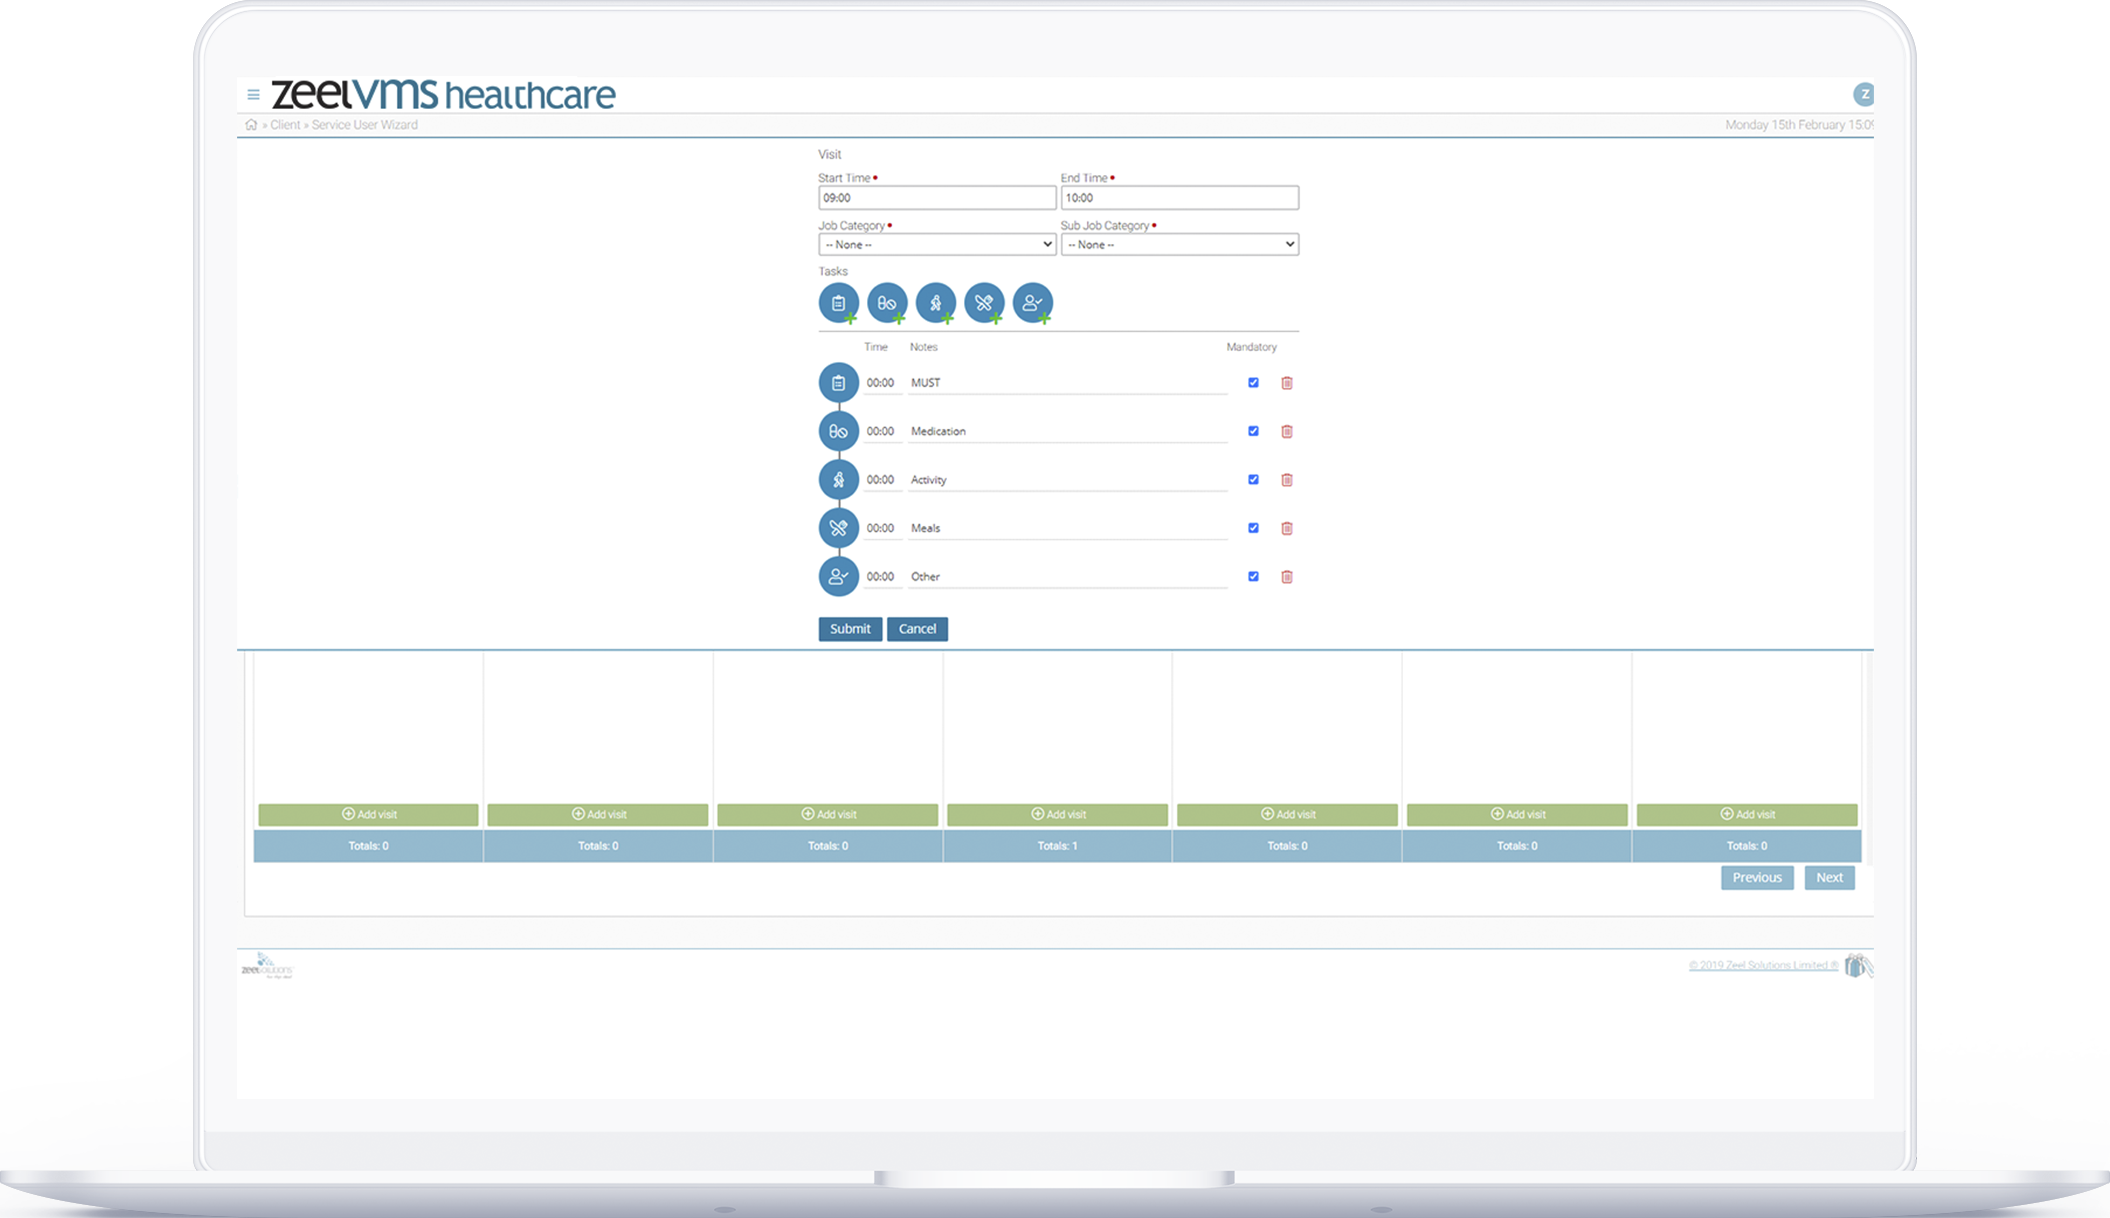Open the Sub Job Category dropdown
This screenshot has width=2110, height=1218.
pos(1179,244)
